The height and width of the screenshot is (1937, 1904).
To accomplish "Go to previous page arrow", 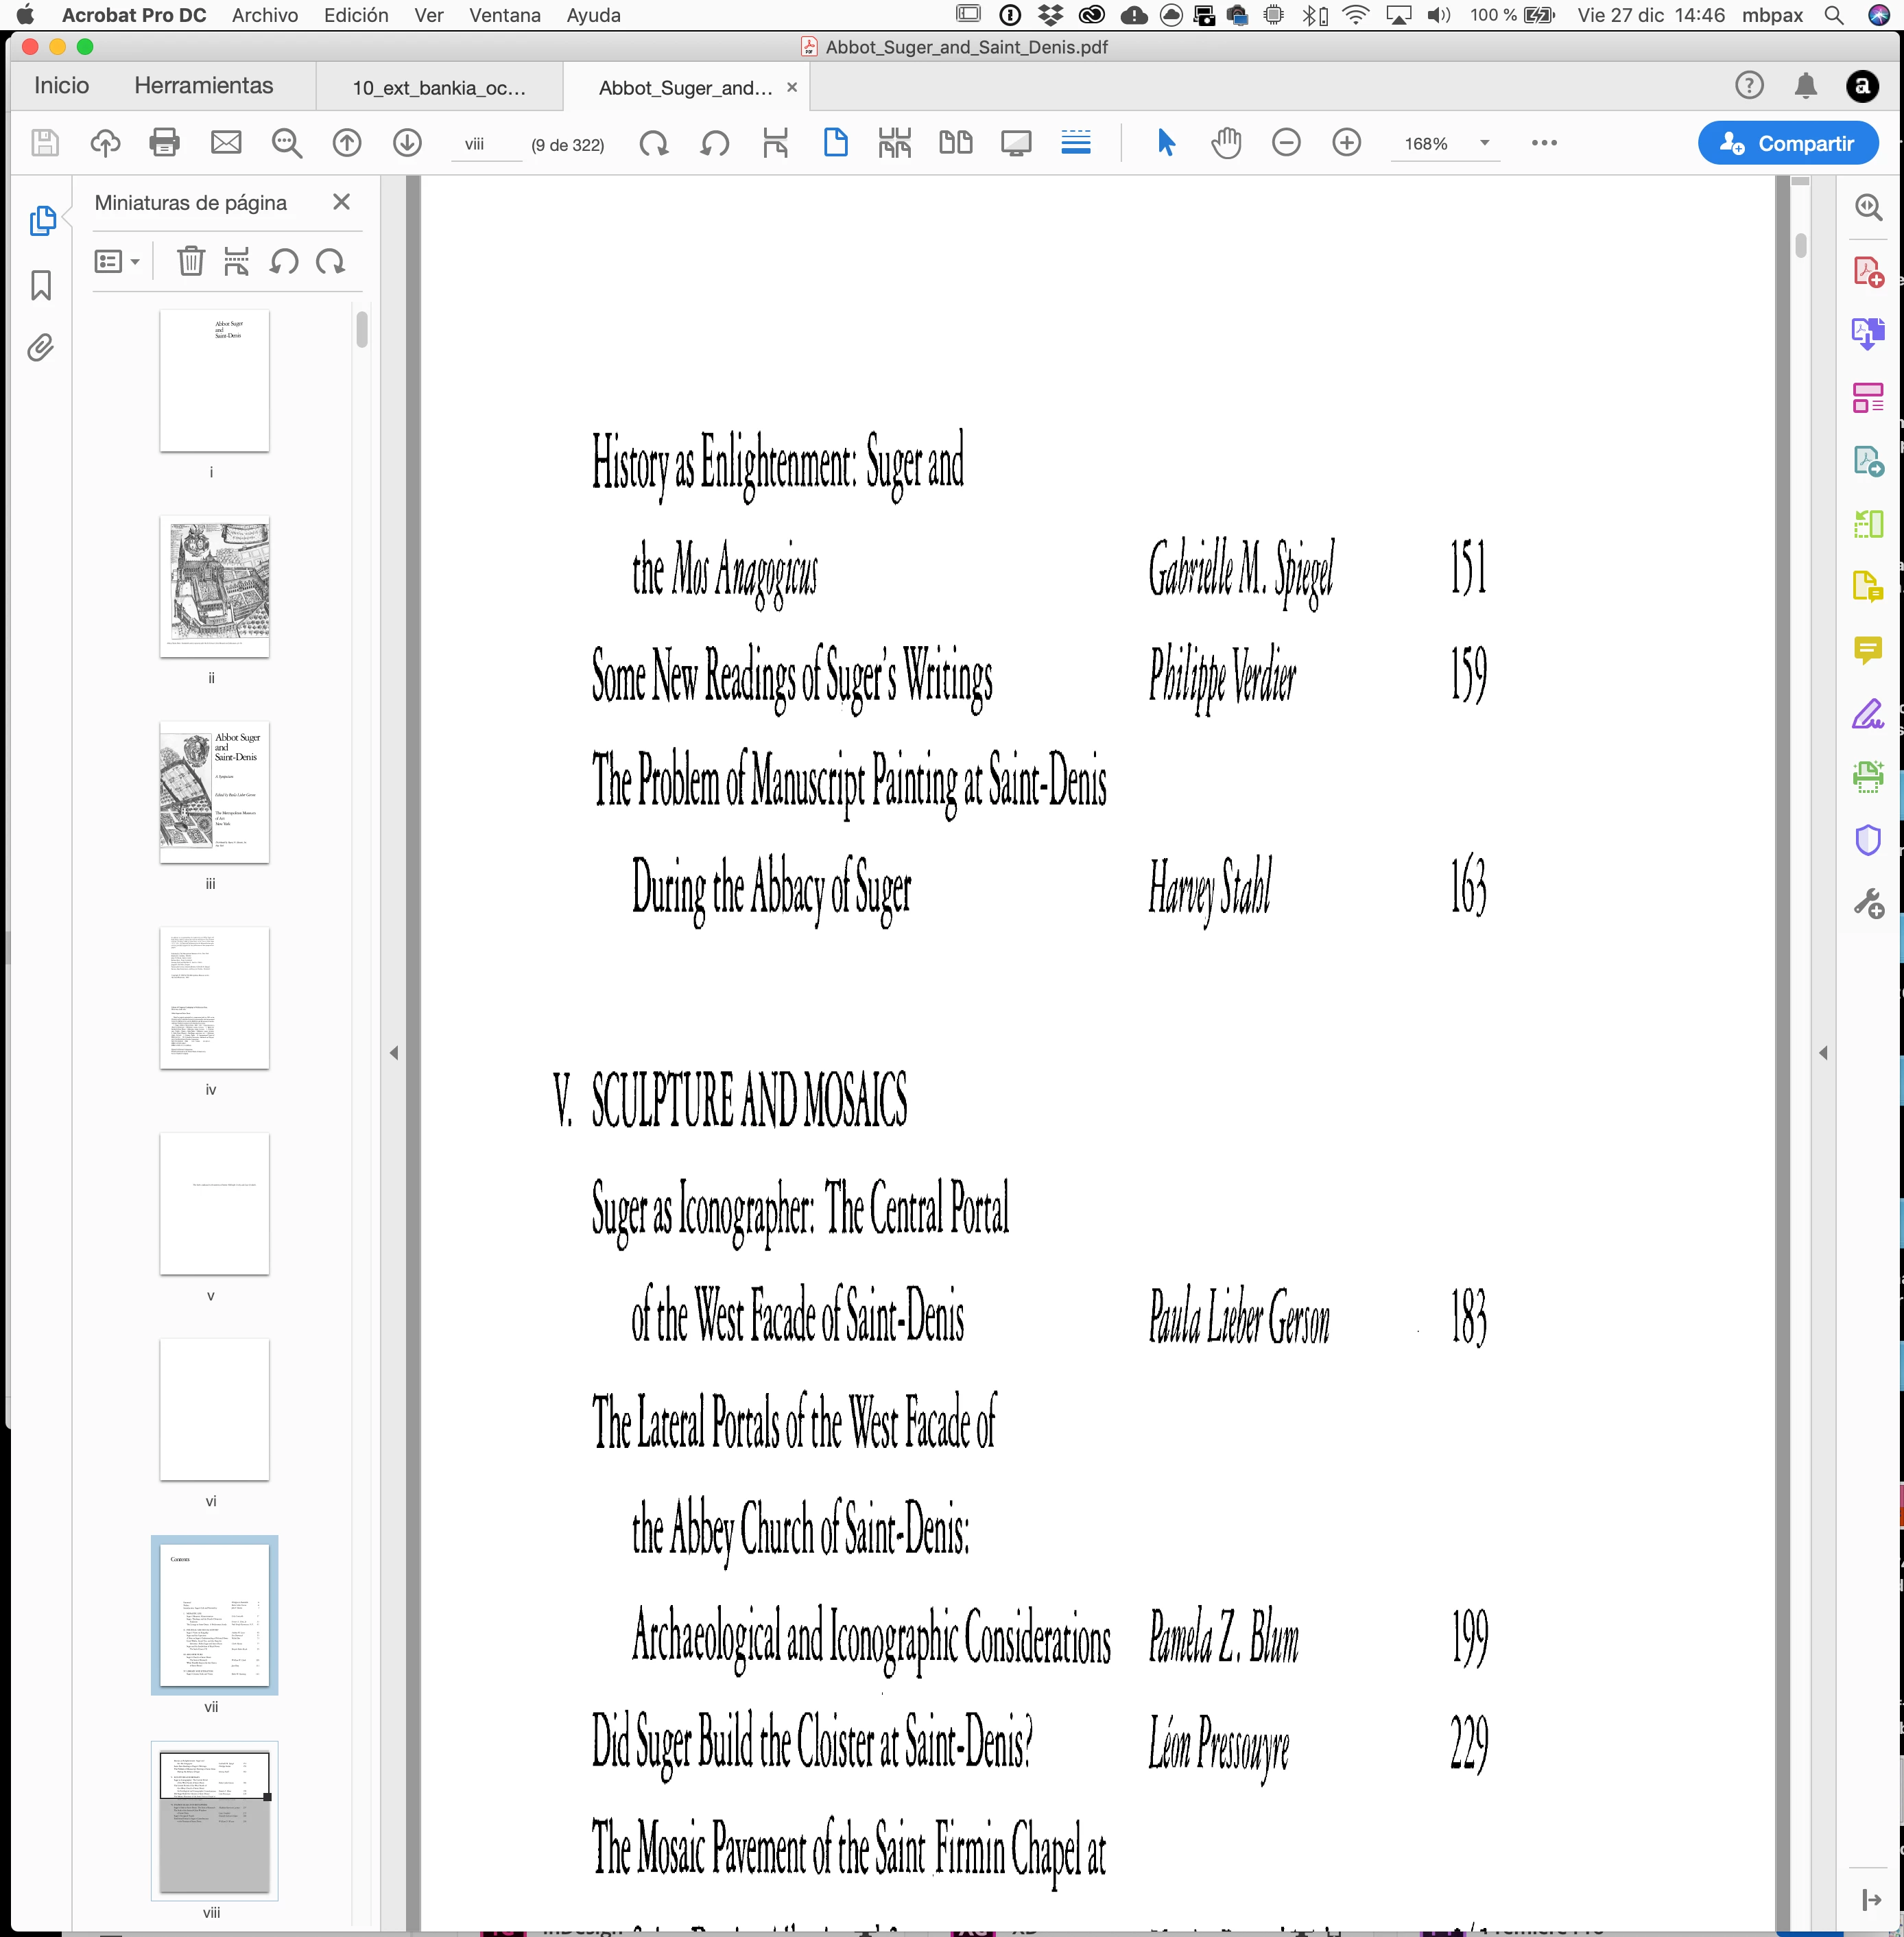I will [346, 143].
